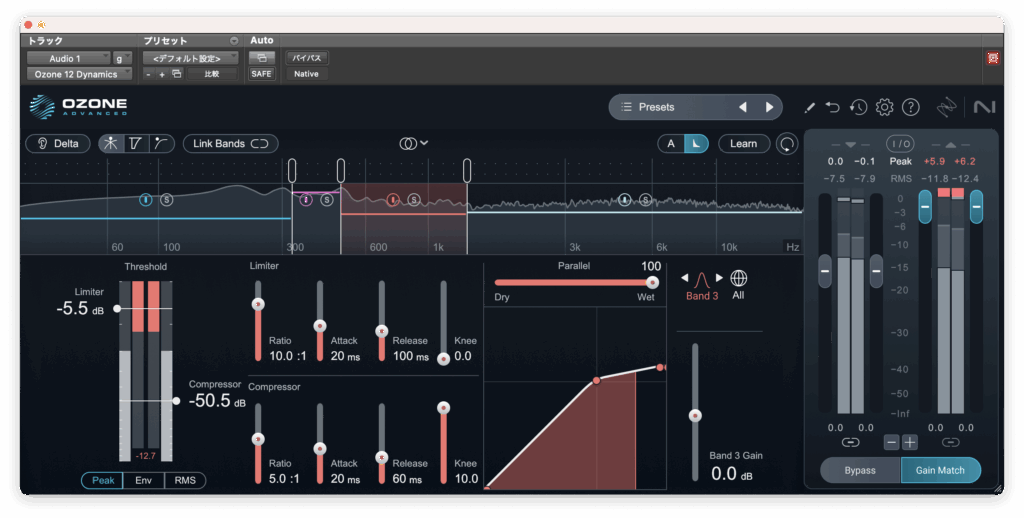Open Ozone settings gear icon

[x=884, y=107]
